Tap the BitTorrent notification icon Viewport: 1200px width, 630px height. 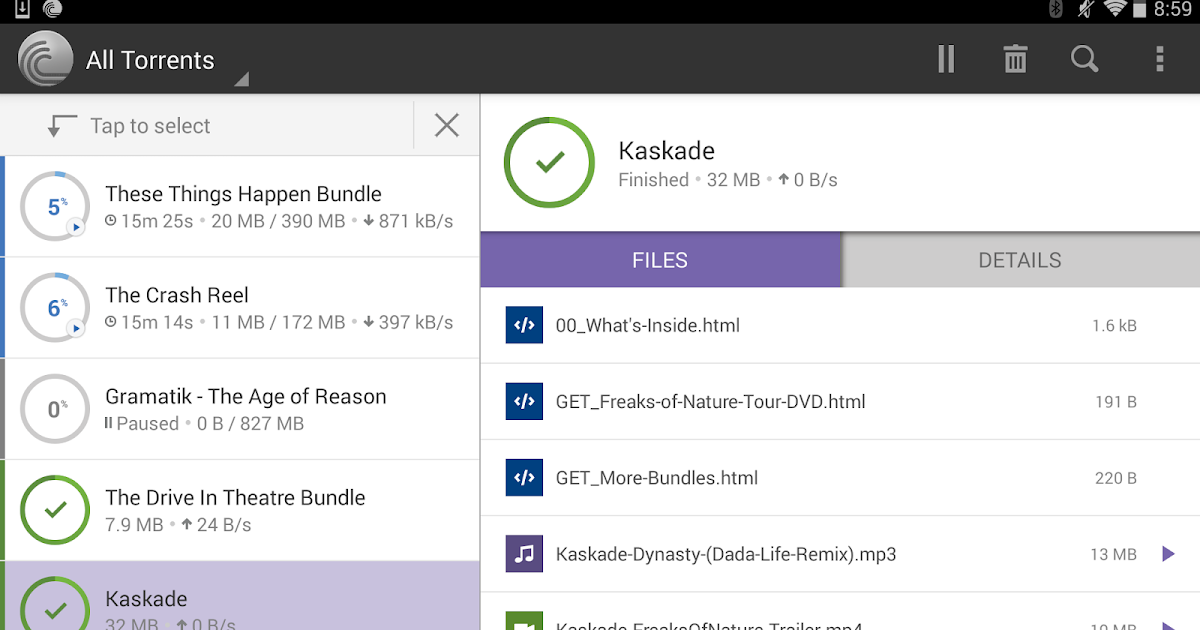click(x=54, y=9)
